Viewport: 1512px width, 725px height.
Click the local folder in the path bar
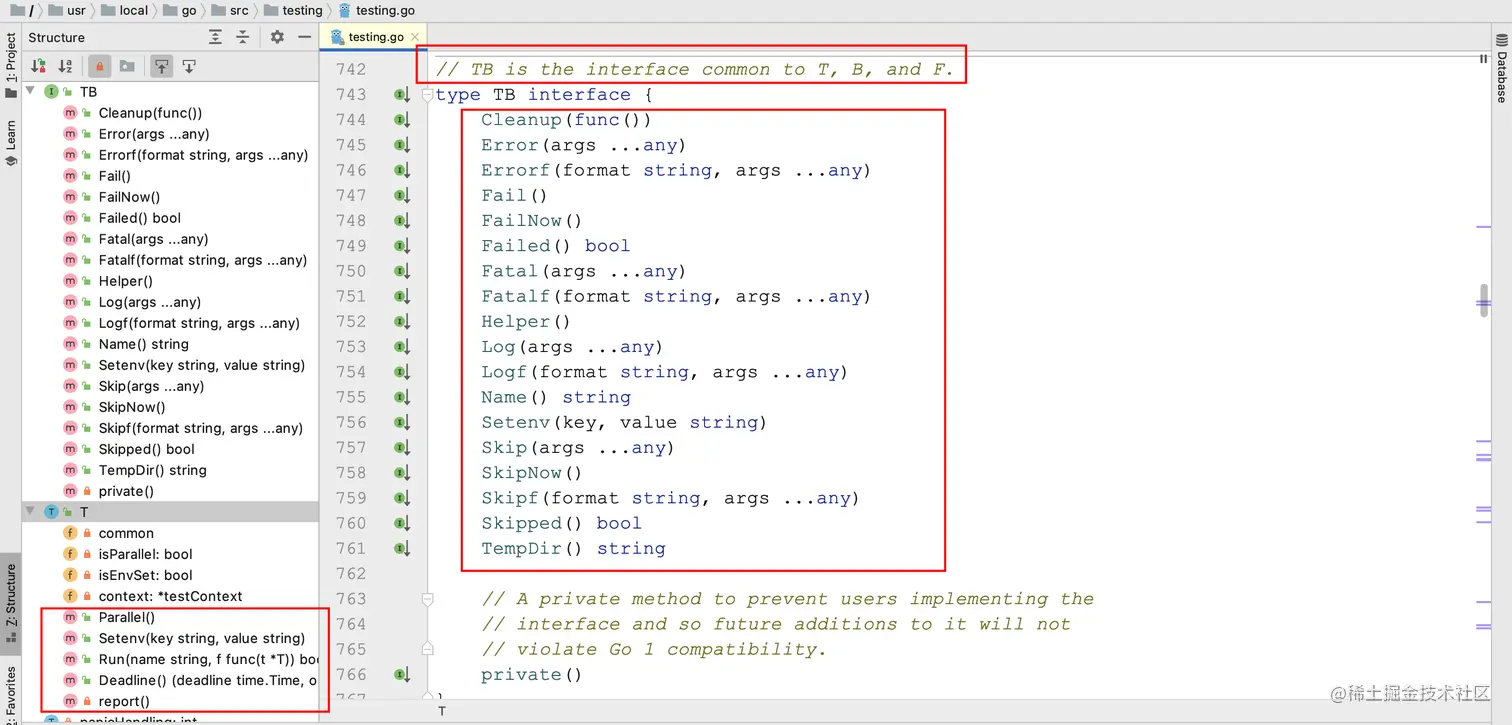click(x=124, y=10)
